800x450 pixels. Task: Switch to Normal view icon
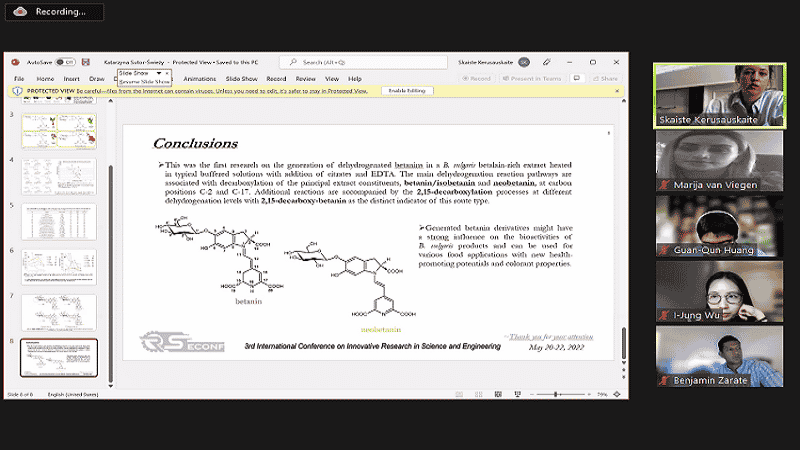tap(459, 394)
